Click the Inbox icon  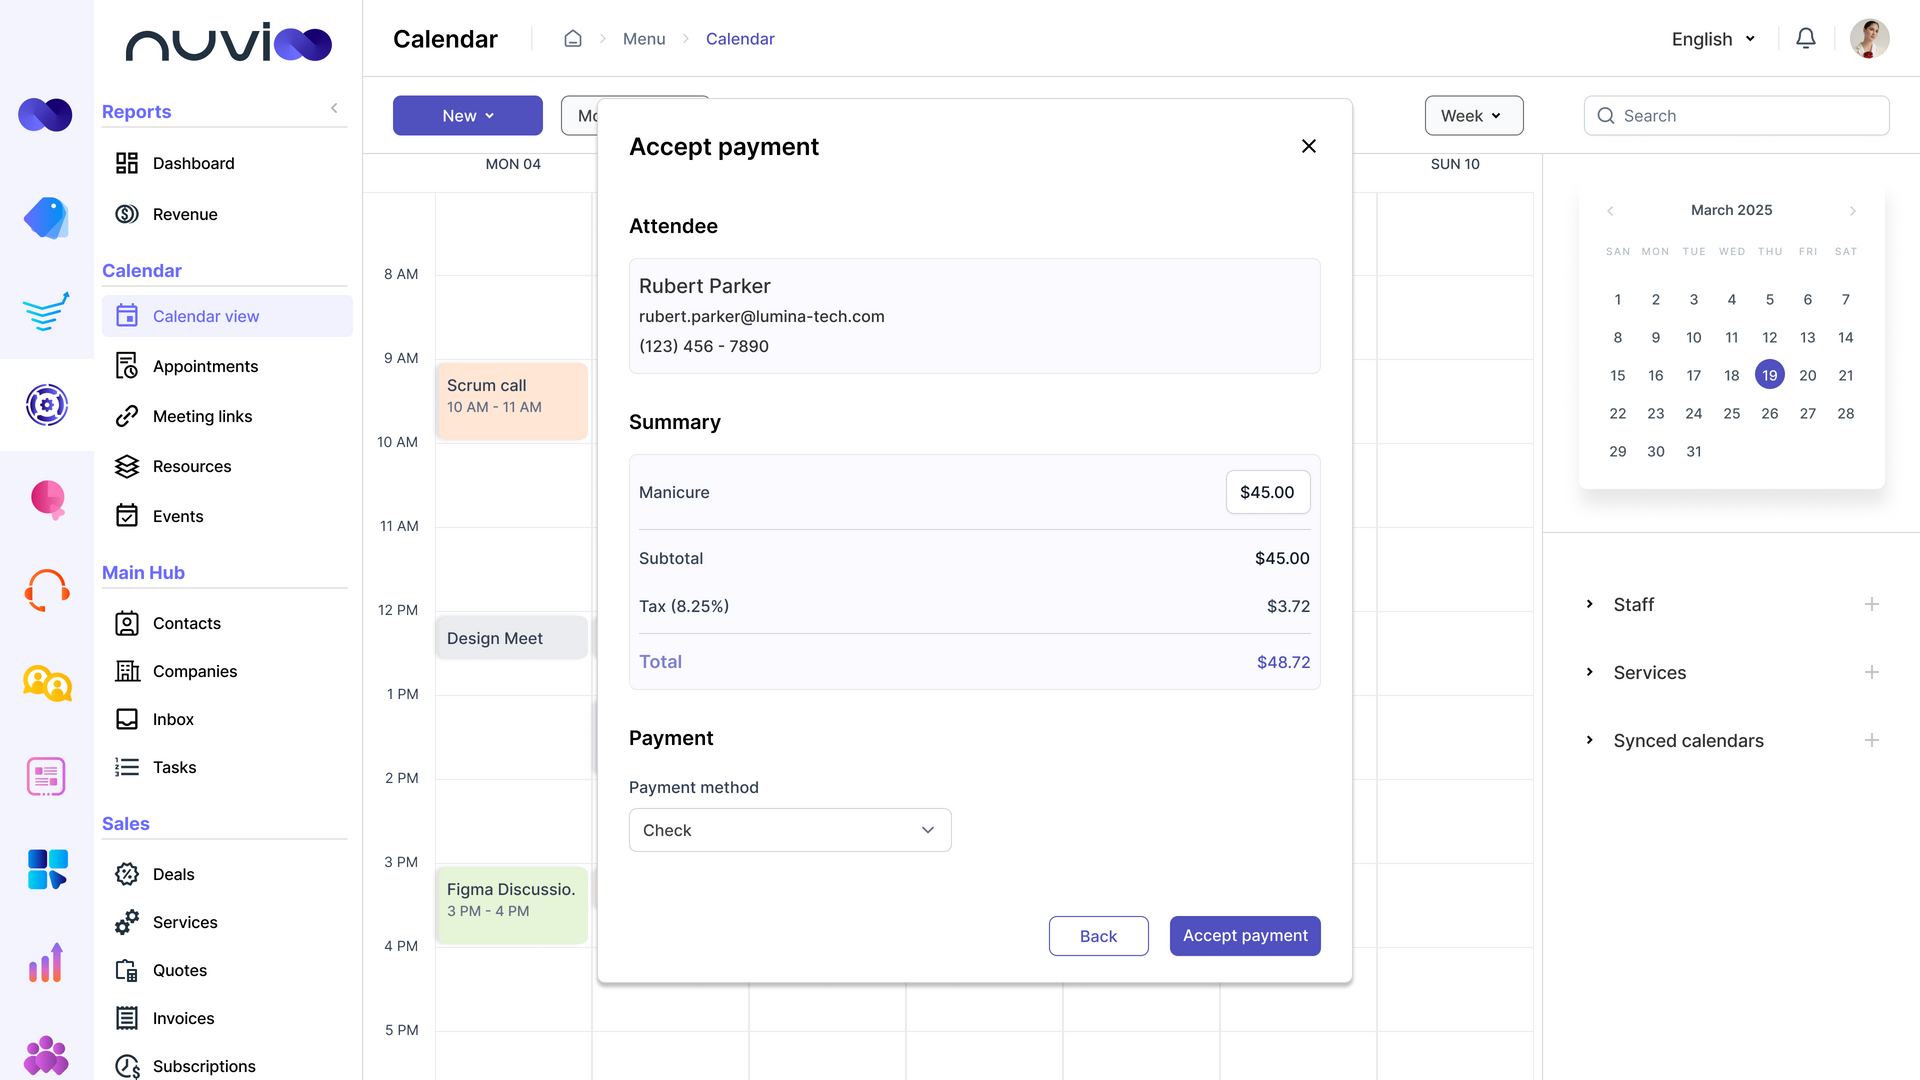127,719
